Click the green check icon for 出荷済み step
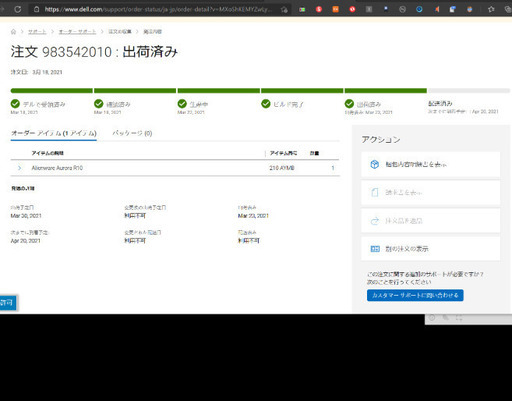 click(349, 104)
